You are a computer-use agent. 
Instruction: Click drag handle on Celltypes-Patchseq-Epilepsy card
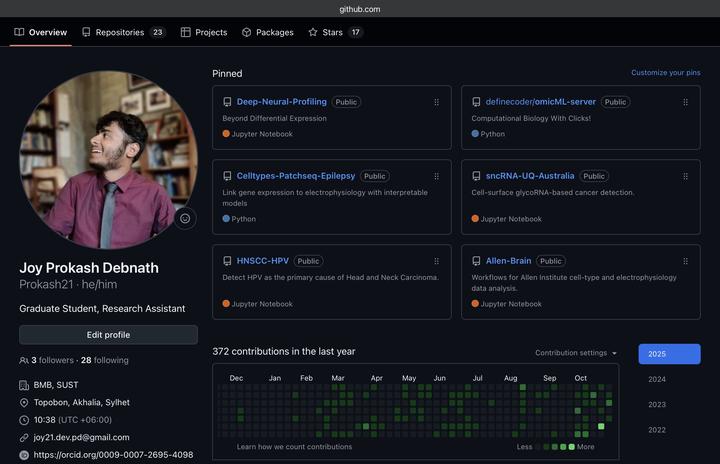click(x=436, y=176)
